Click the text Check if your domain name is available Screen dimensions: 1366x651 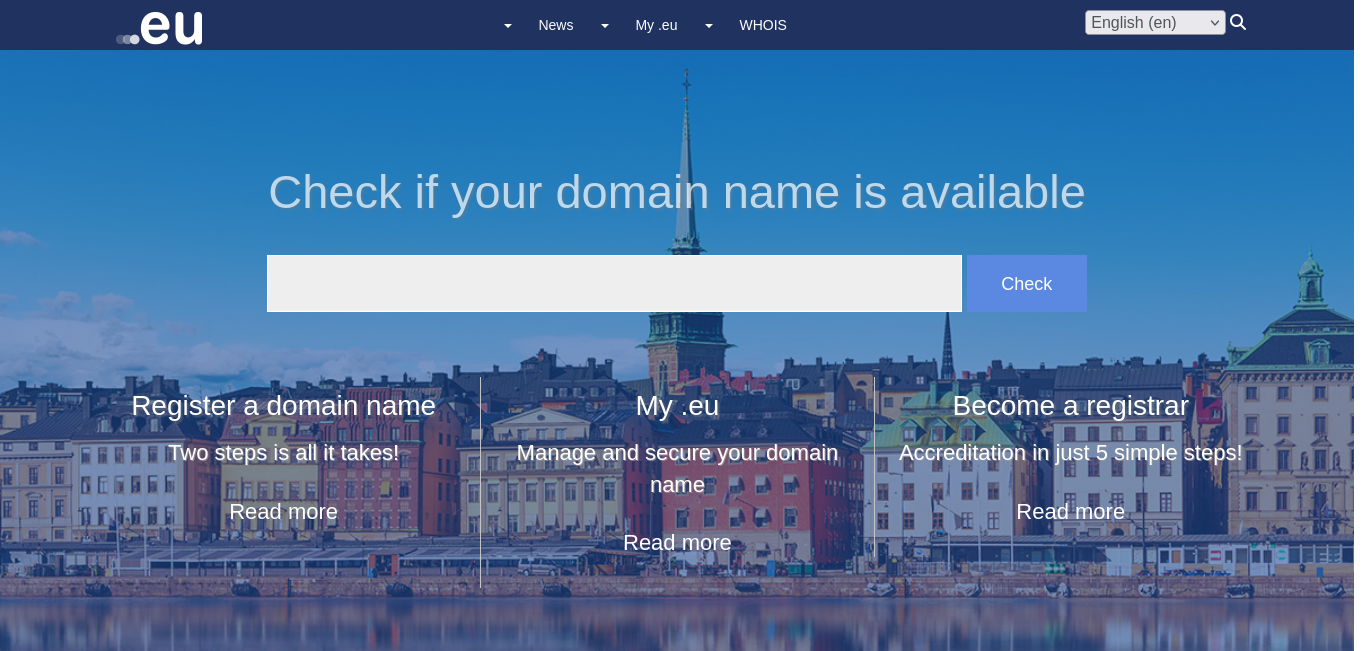tap(677, 192)
